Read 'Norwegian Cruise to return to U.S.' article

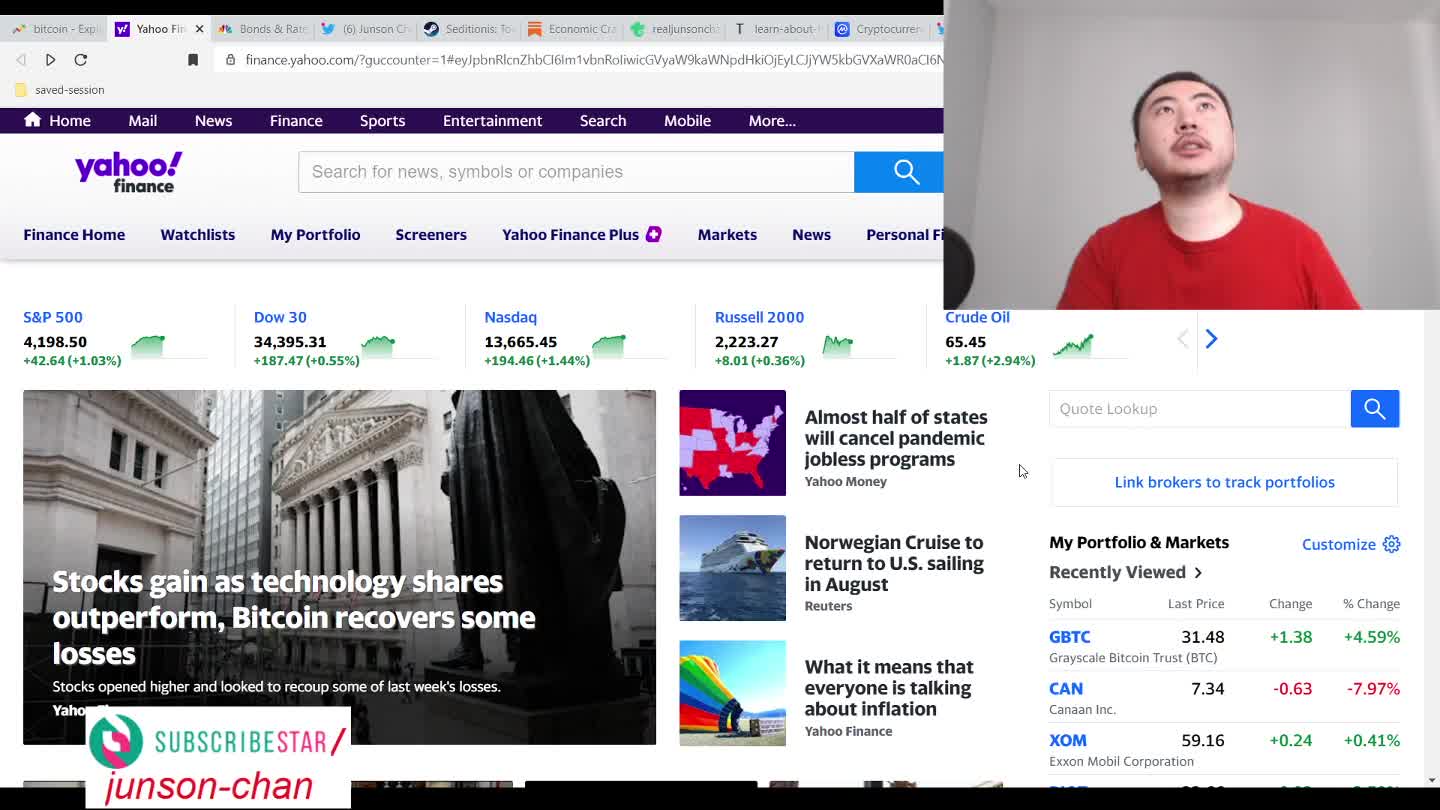894,563
